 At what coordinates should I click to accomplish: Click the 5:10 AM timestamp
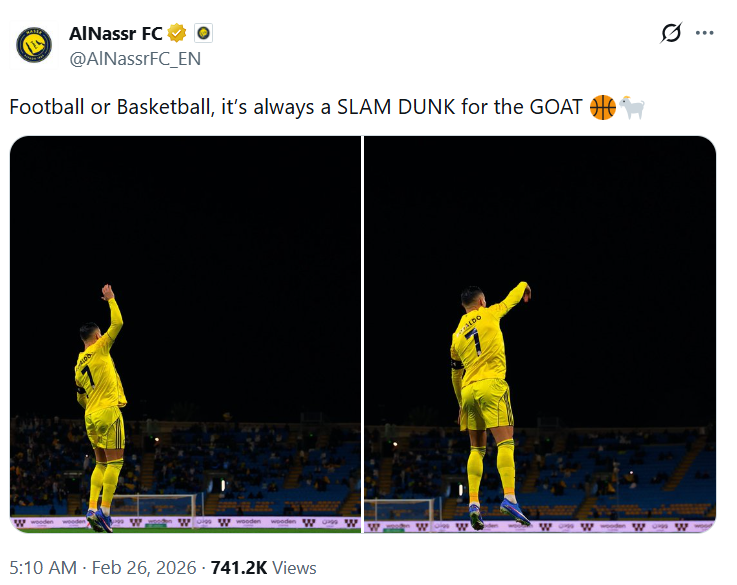click(x=43, y=568)
